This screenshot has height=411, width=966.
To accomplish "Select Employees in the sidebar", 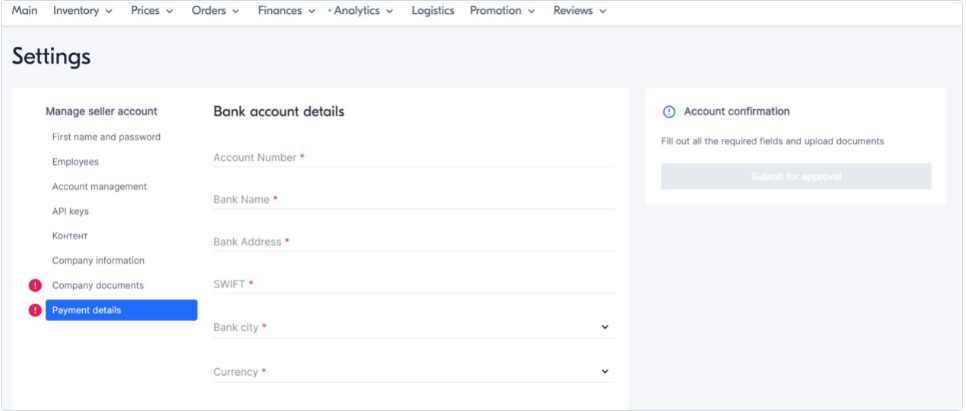I will [75, 162].
